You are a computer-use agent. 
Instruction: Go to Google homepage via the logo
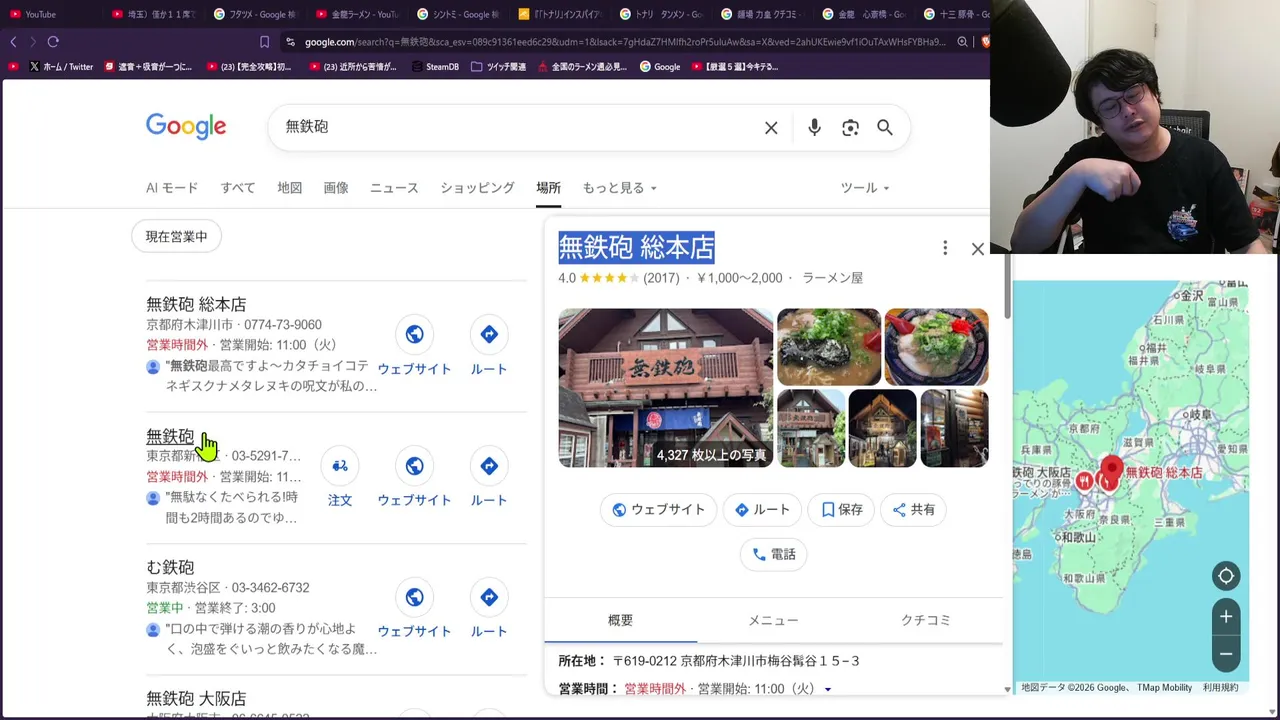pyautogui.click(x=186, y=126)
